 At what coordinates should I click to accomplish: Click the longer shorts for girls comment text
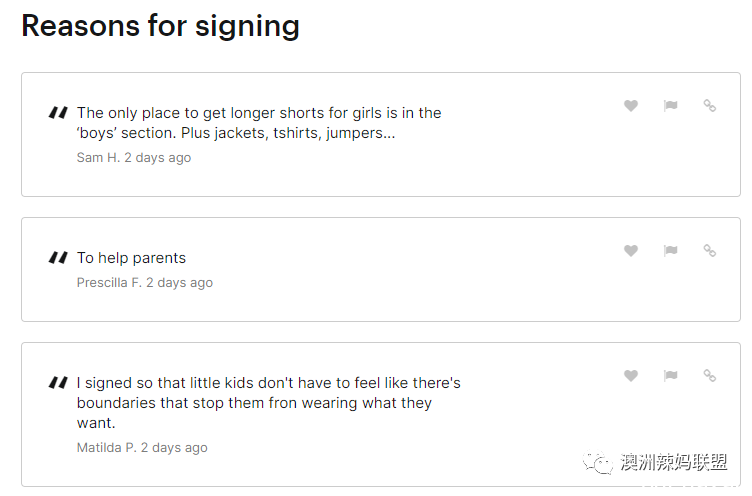(x=259, y=123)
